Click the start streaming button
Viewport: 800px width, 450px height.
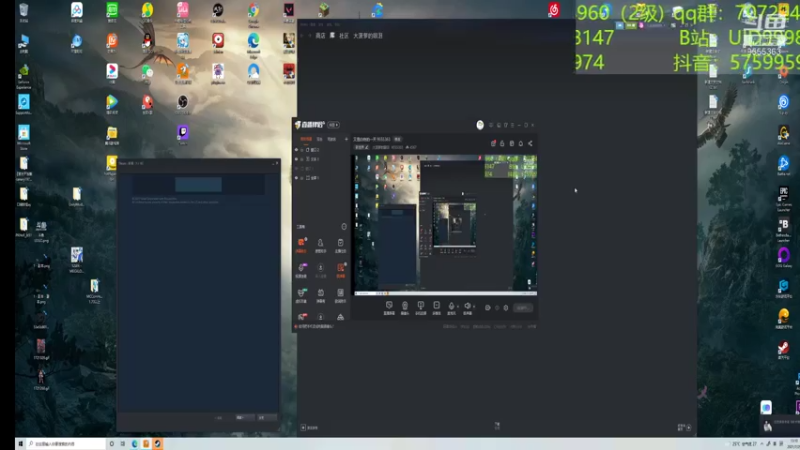coord(522,308)
